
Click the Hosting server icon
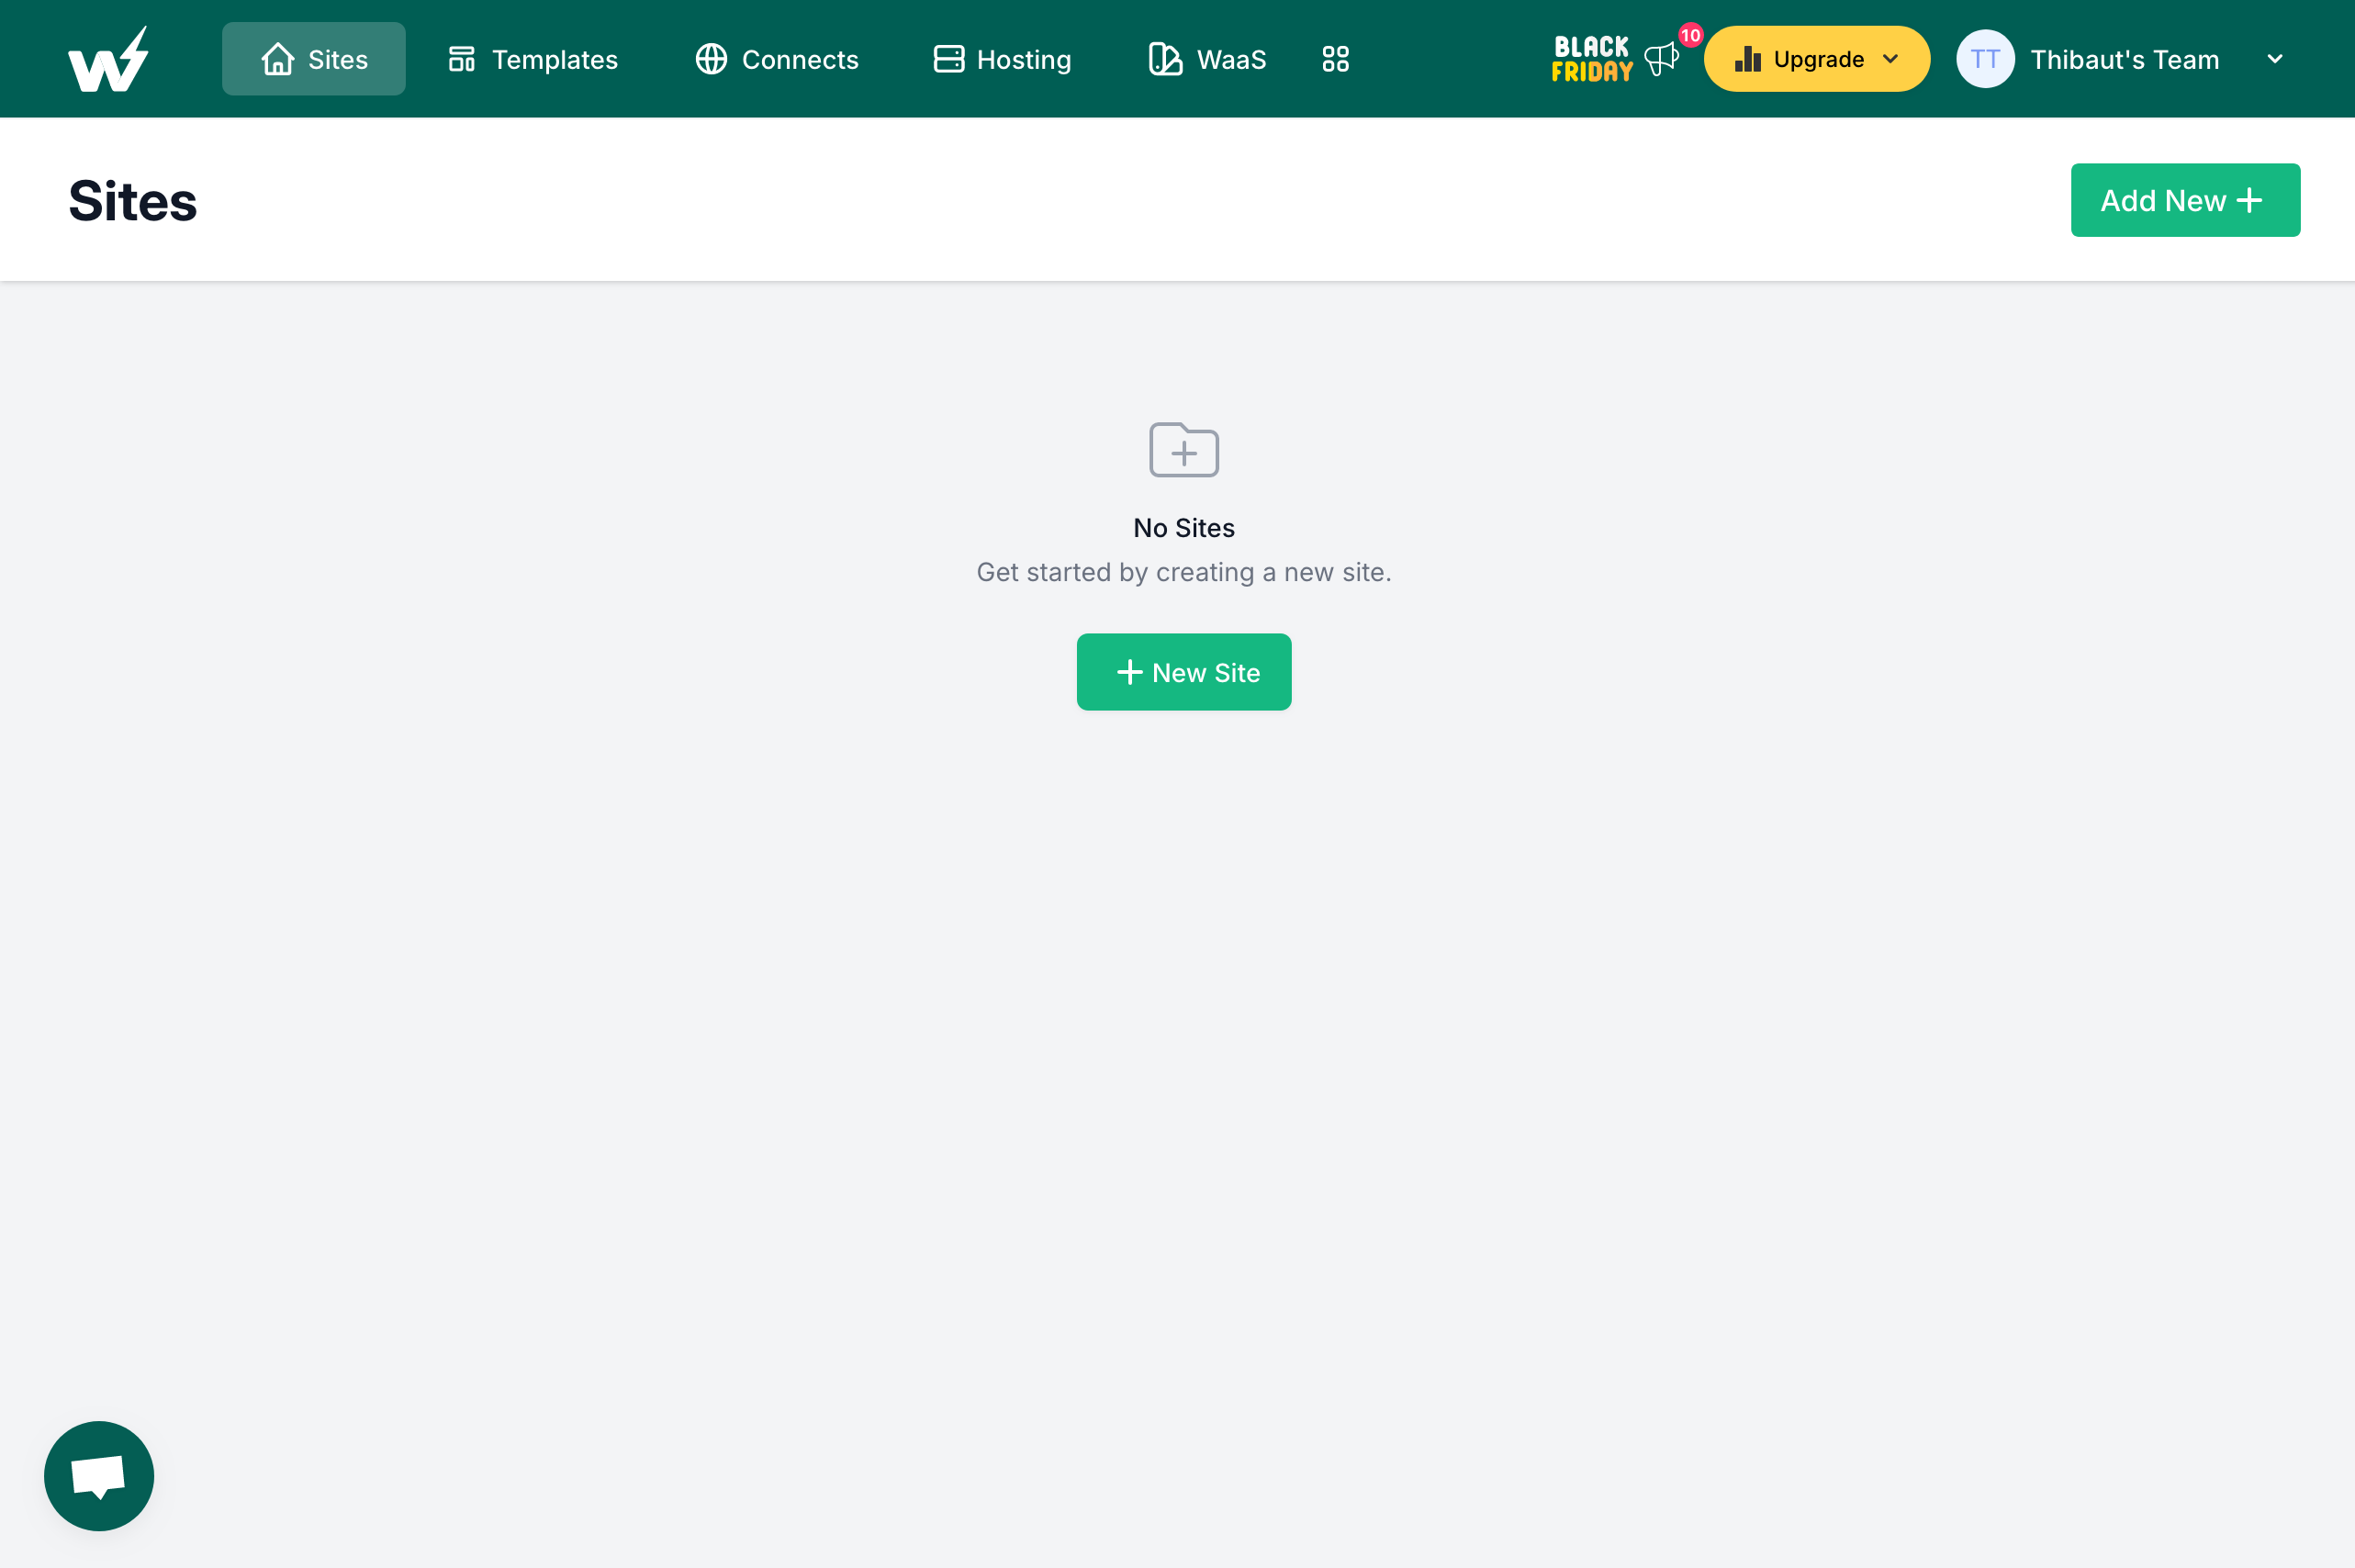948,60
